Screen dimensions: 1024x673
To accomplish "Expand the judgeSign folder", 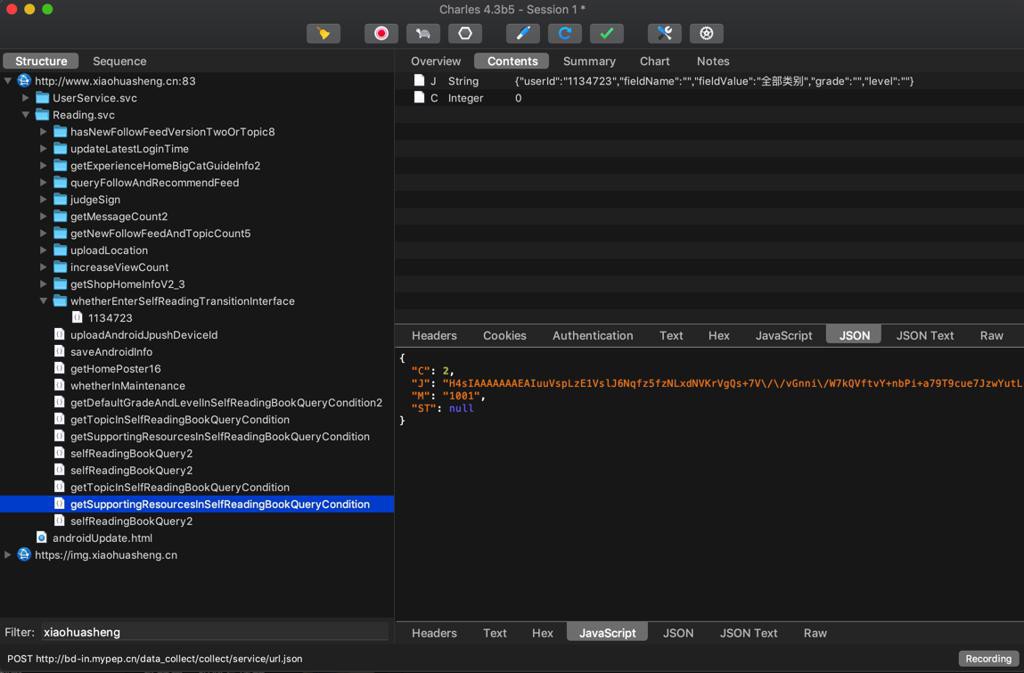I will click(43, 200).
